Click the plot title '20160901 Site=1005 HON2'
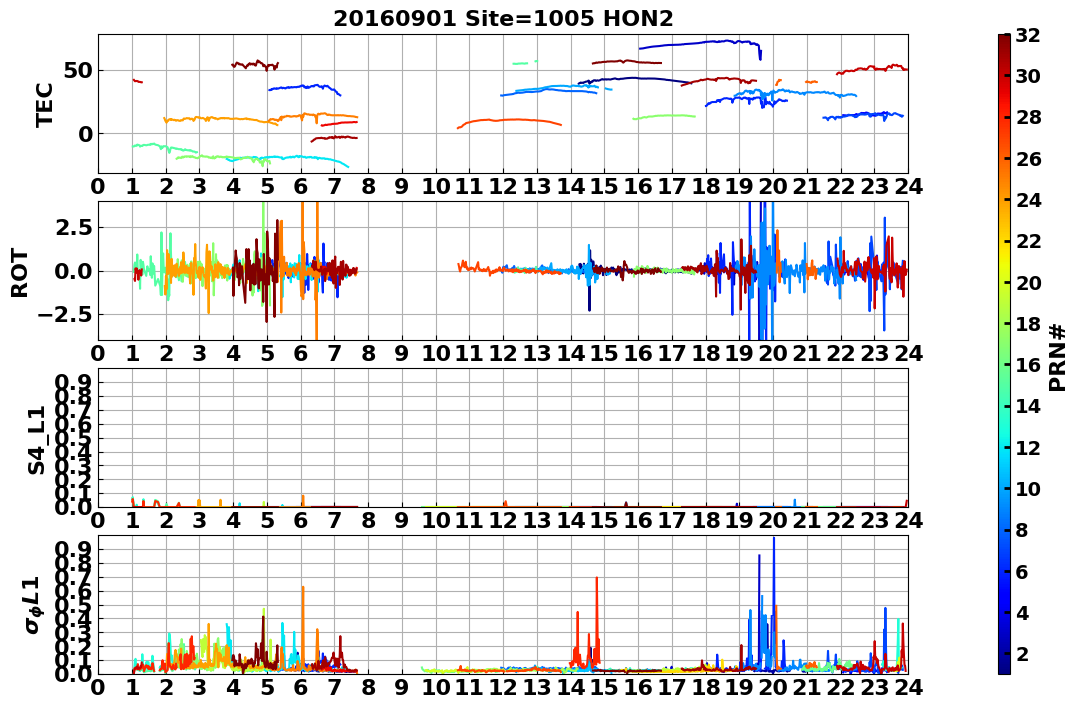The height and width of the screenshot is (709, 1077). click(503, 19)
